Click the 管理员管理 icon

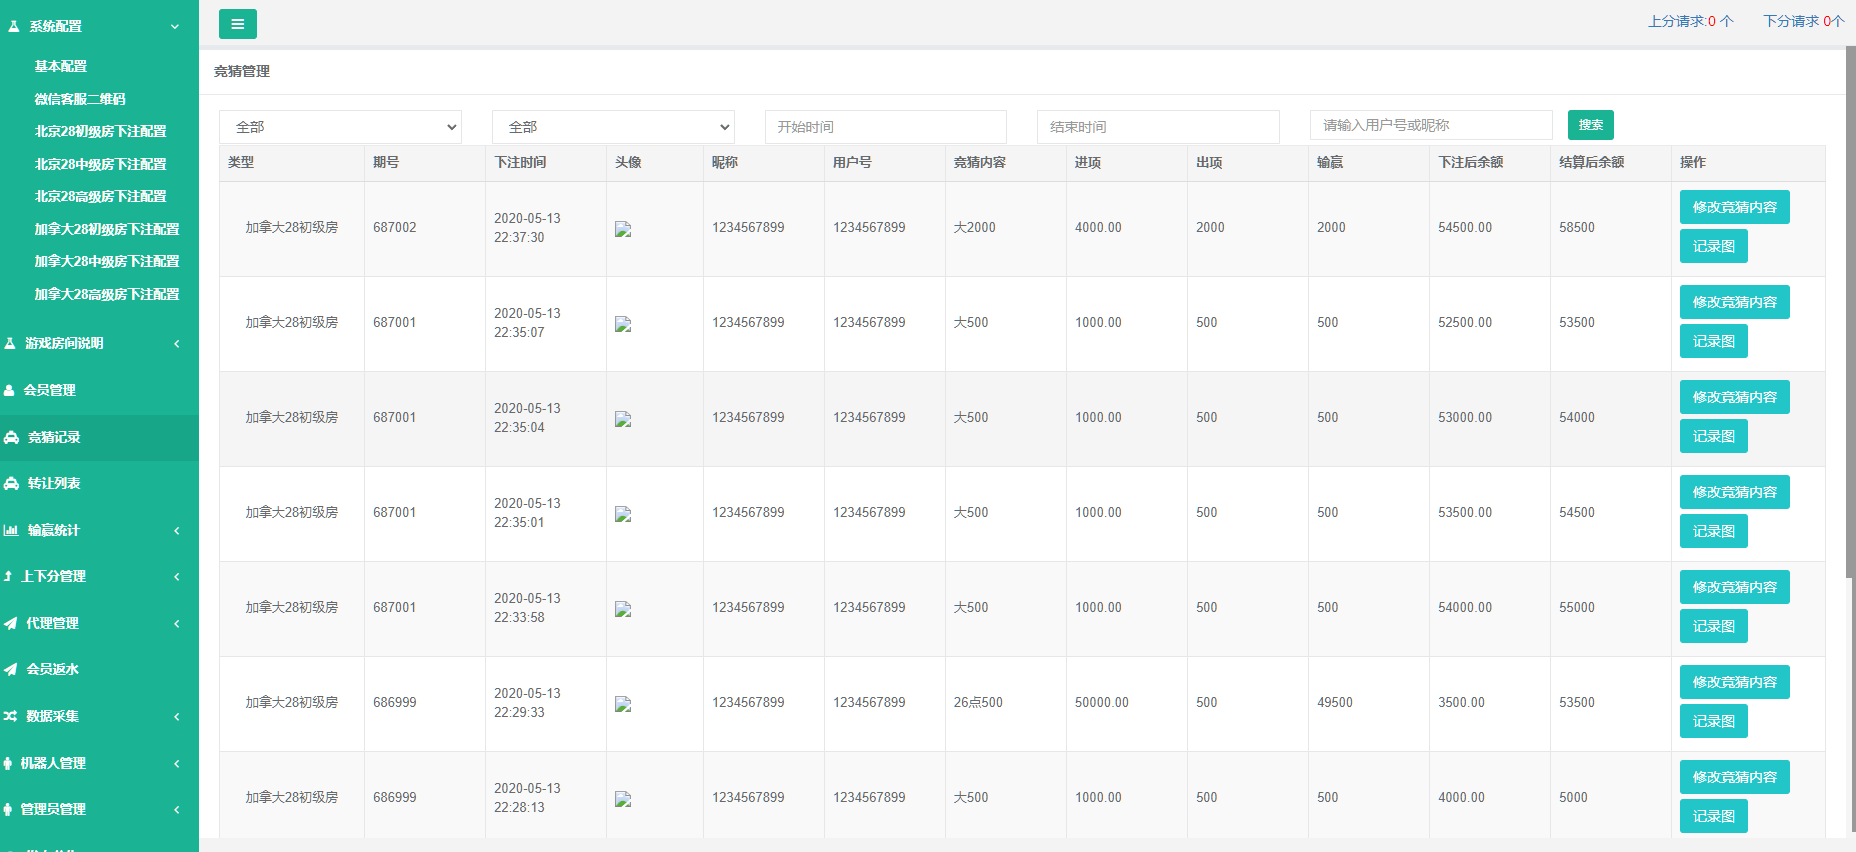pos(8,809)
